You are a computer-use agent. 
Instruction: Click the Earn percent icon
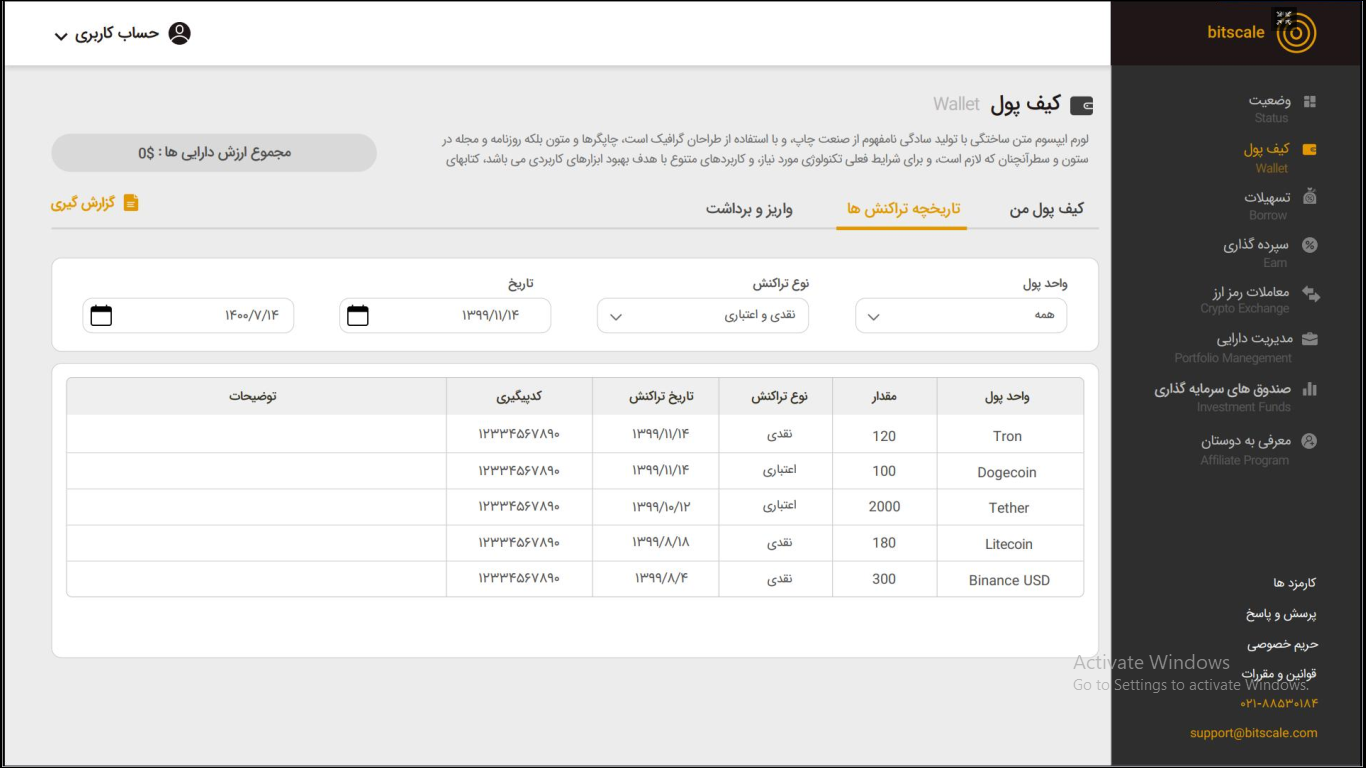(1309, 245)
